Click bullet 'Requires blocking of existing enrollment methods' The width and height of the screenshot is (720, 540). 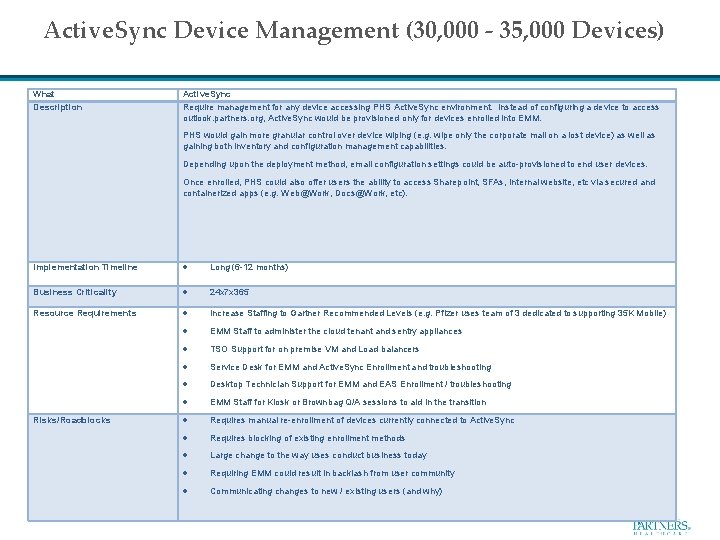click(x=308, y=438)
